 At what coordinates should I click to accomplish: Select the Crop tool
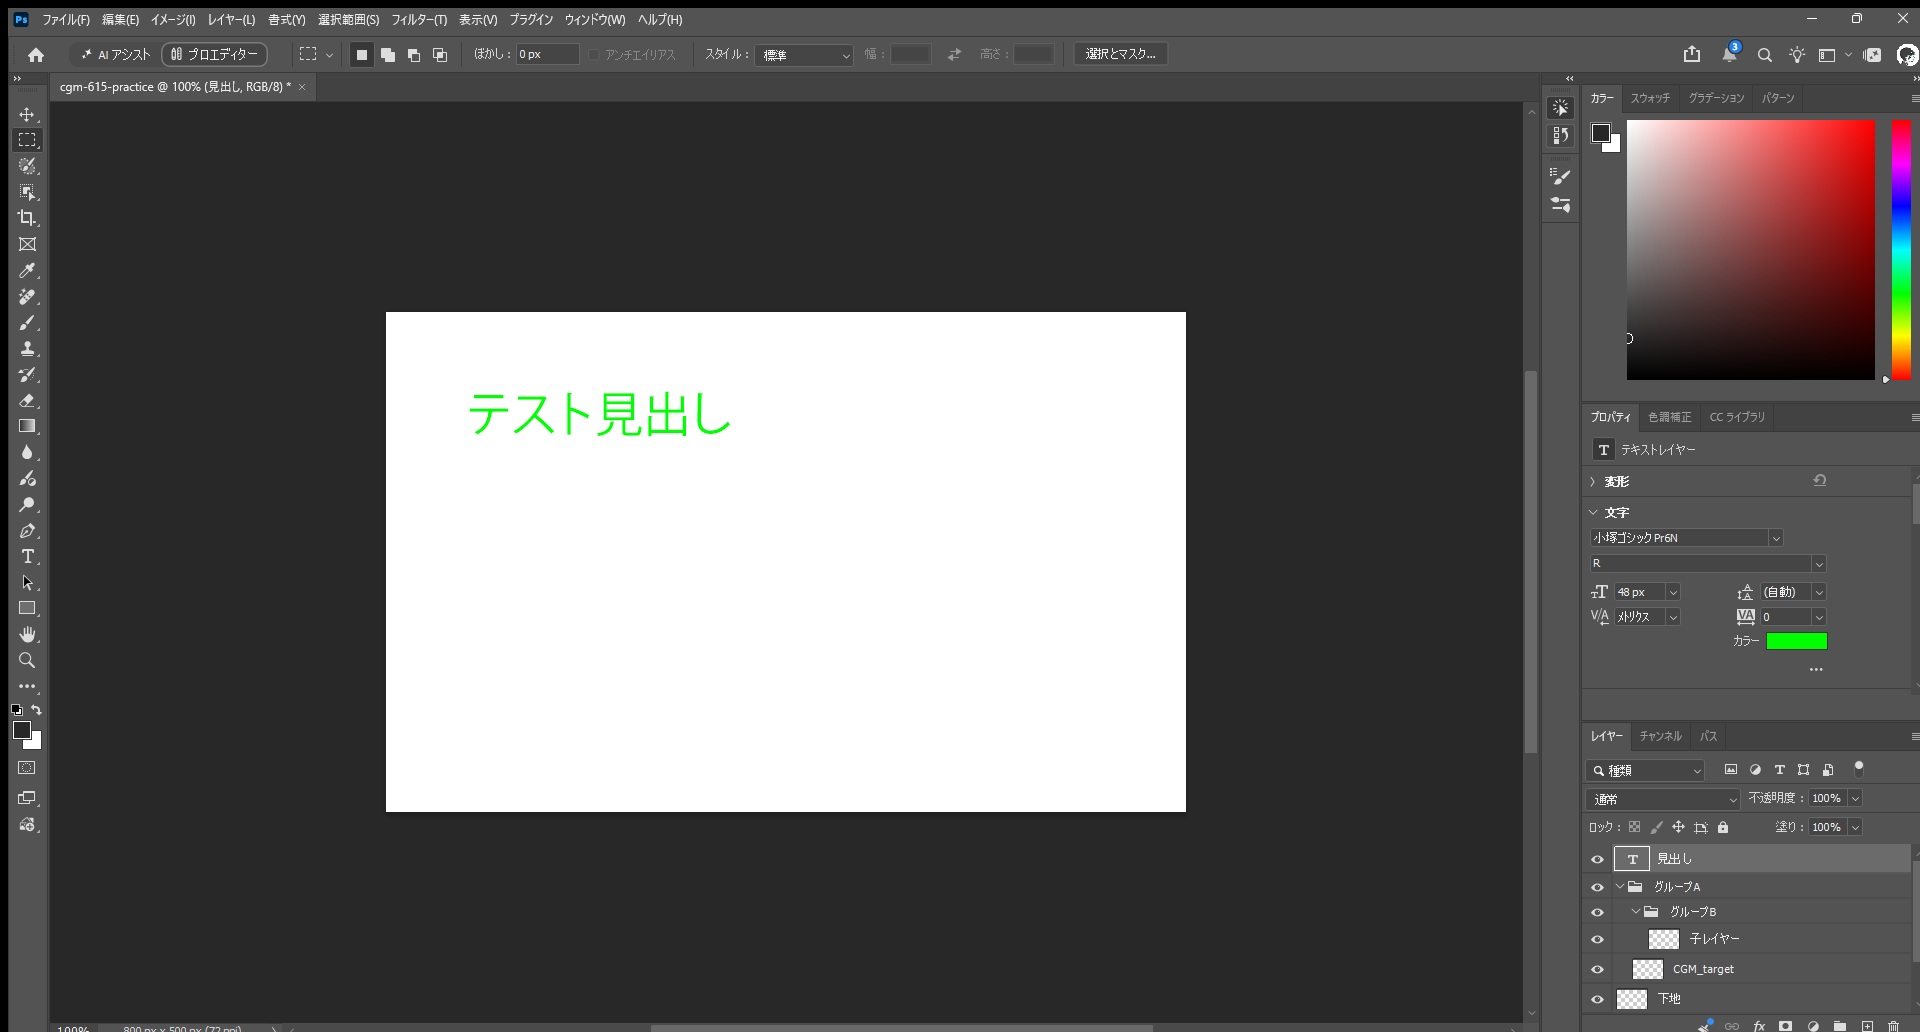(27, 218)
